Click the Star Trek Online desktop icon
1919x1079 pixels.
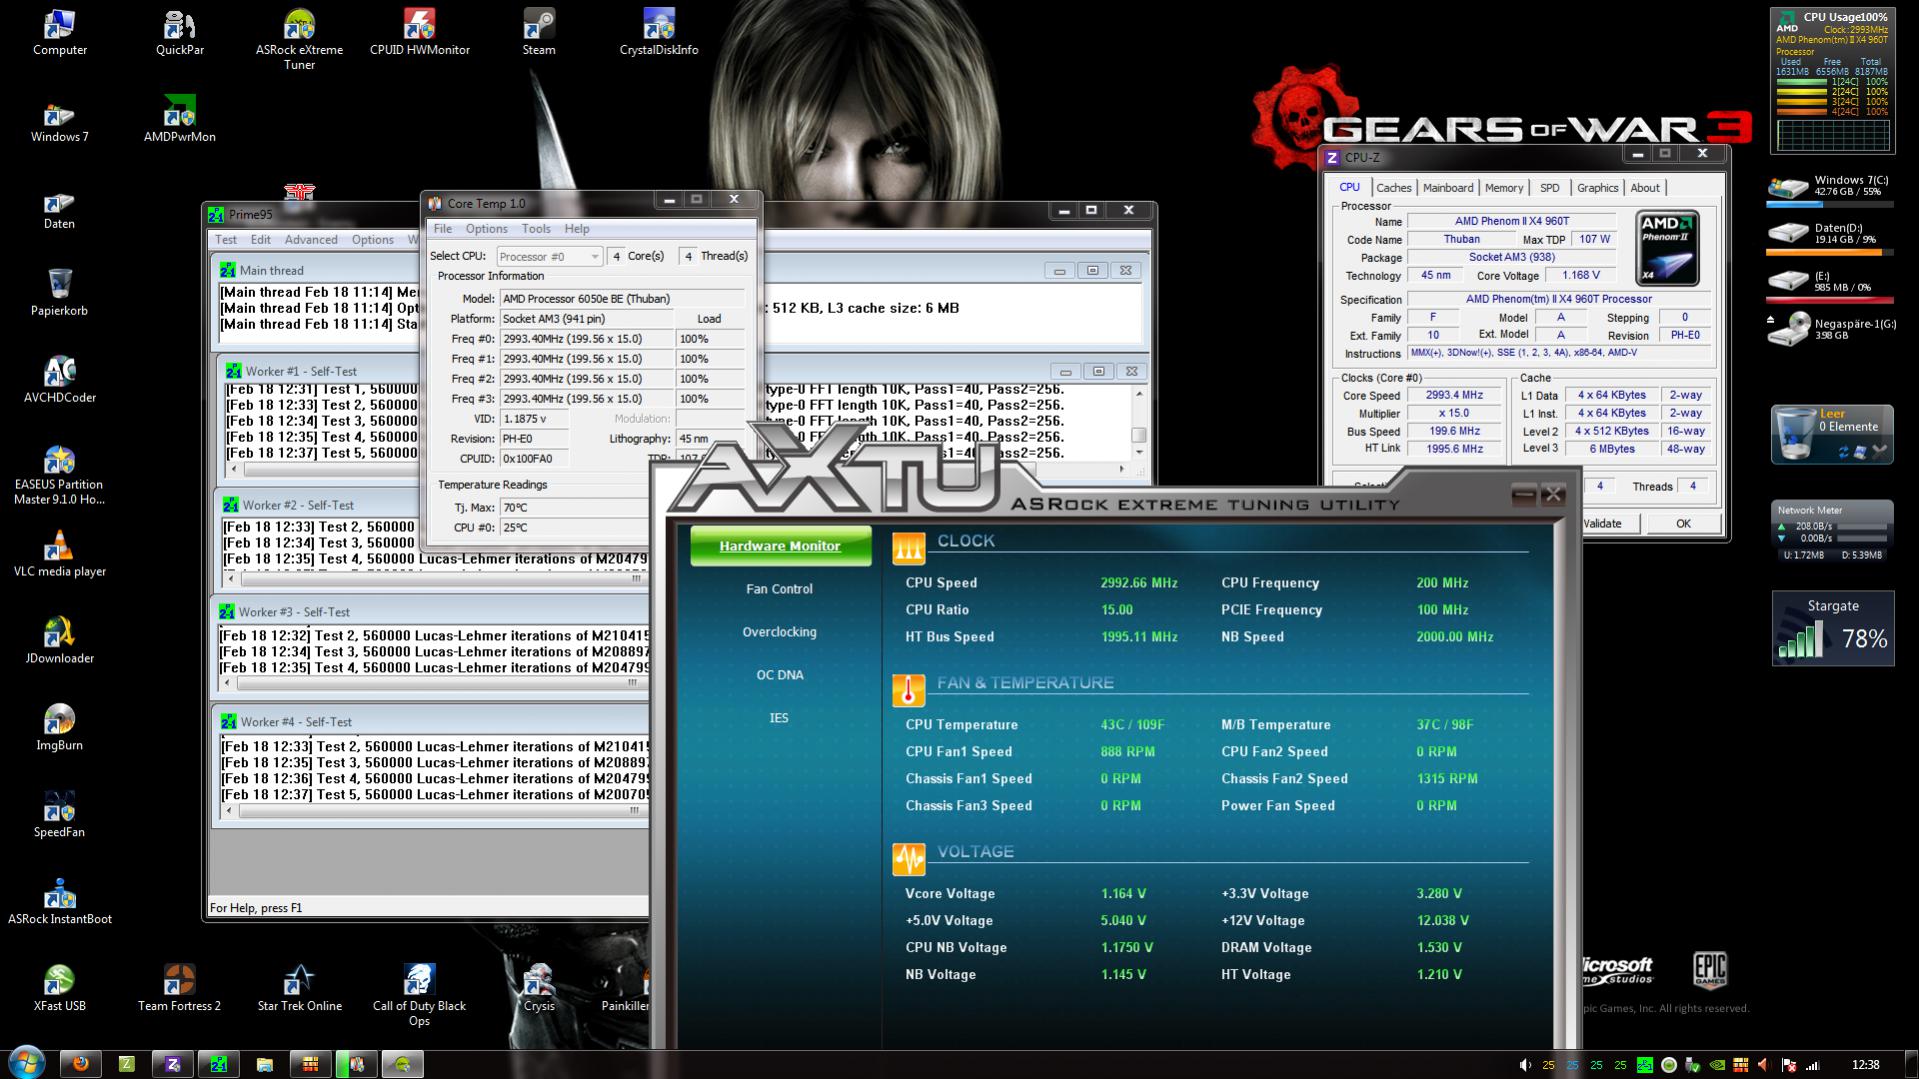pos(299,990)
